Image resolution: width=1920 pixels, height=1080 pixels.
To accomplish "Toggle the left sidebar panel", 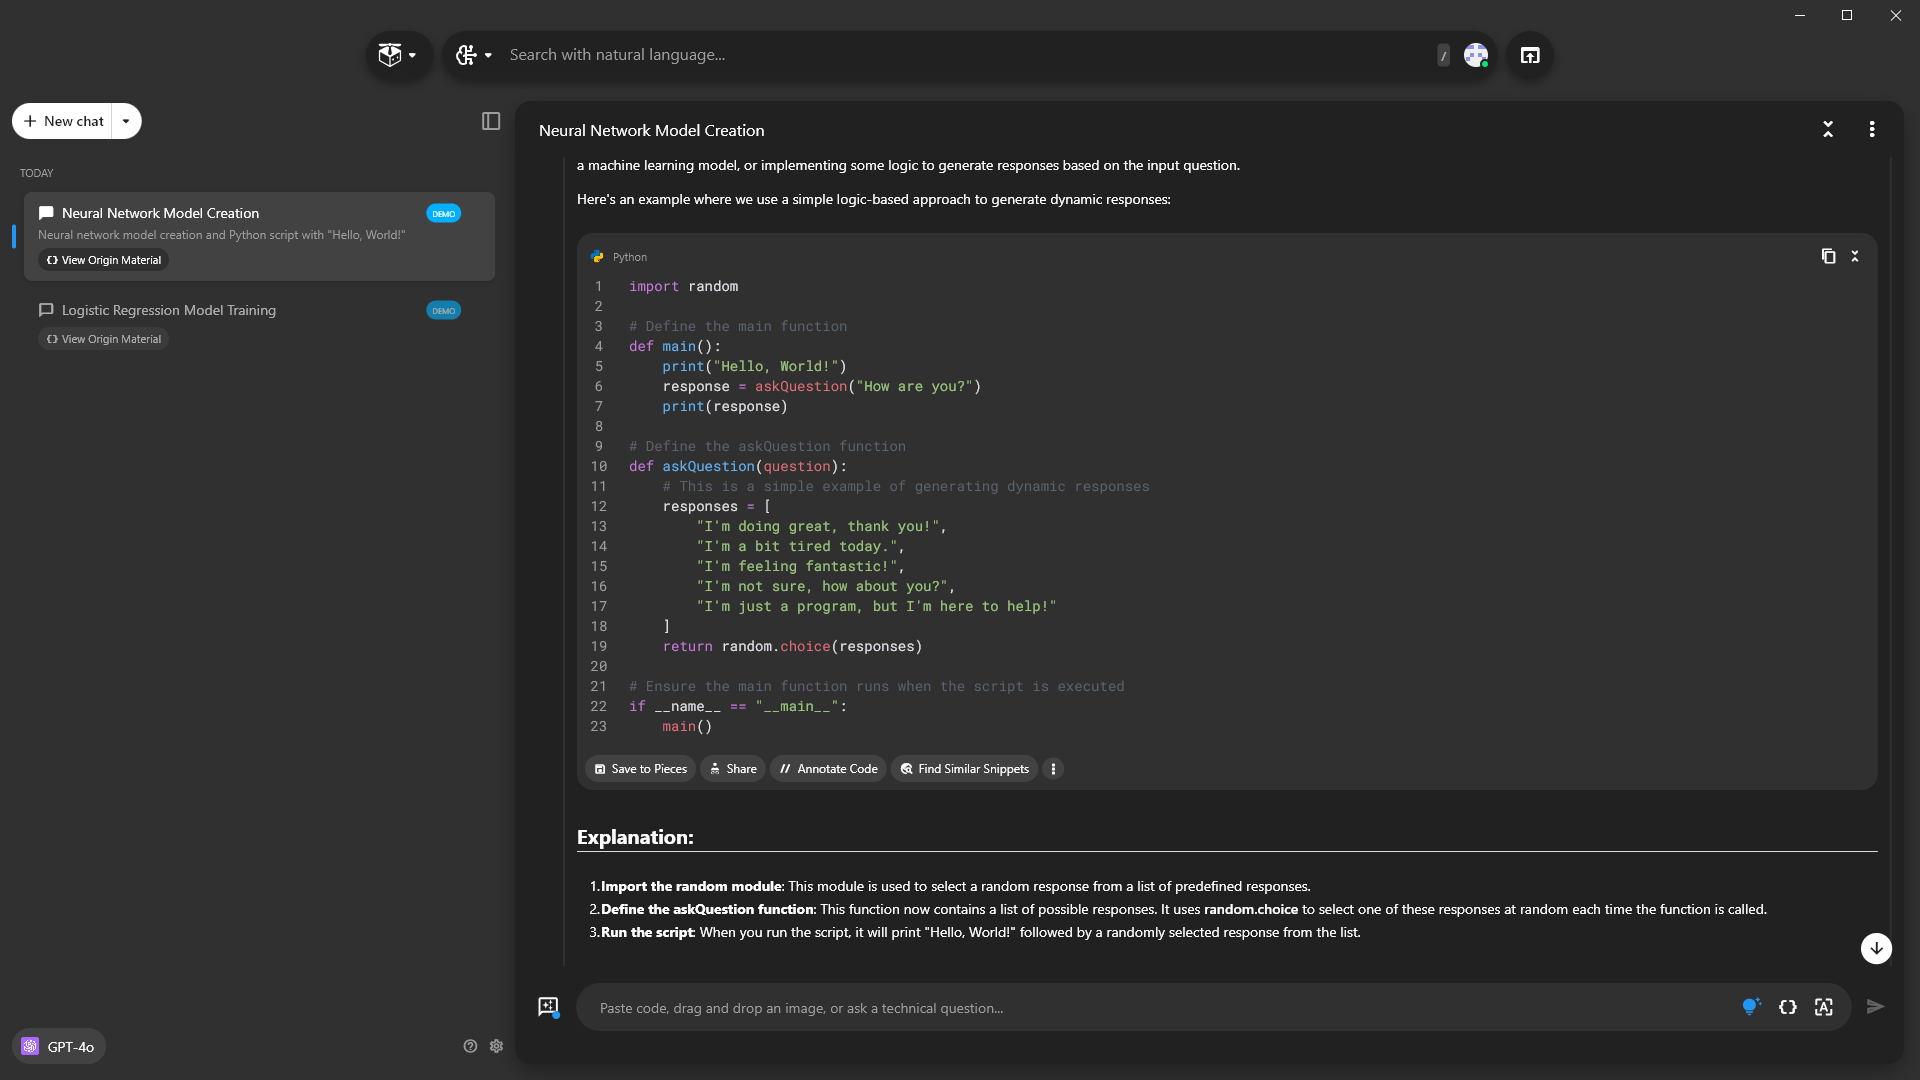I will coord(490,121).
